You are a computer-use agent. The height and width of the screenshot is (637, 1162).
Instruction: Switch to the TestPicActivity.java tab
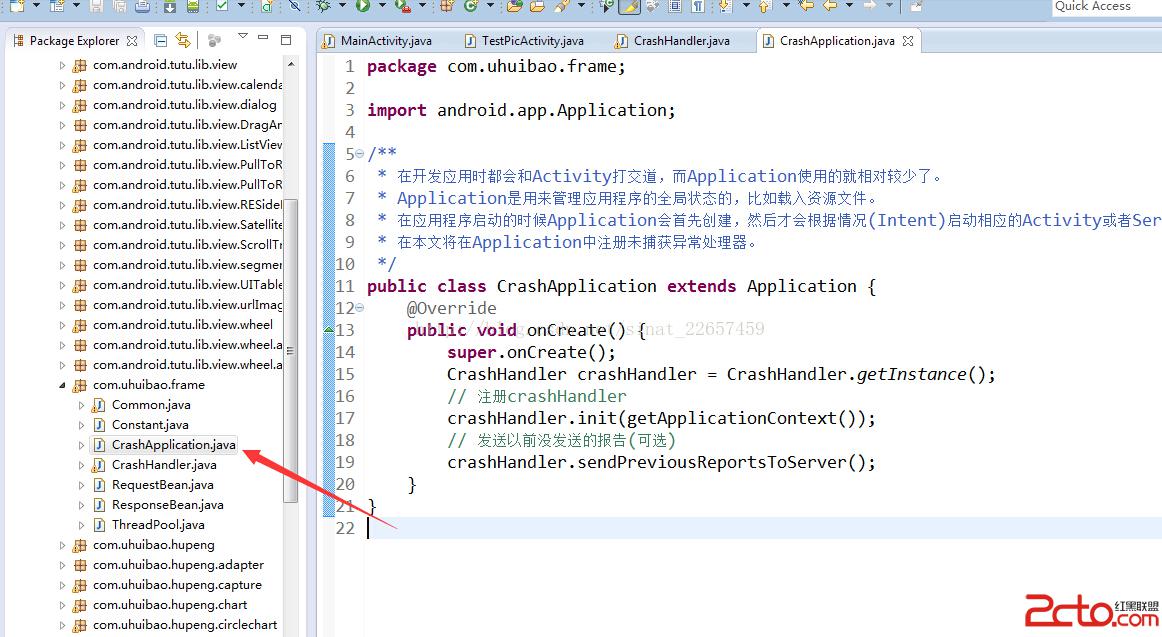524,41
